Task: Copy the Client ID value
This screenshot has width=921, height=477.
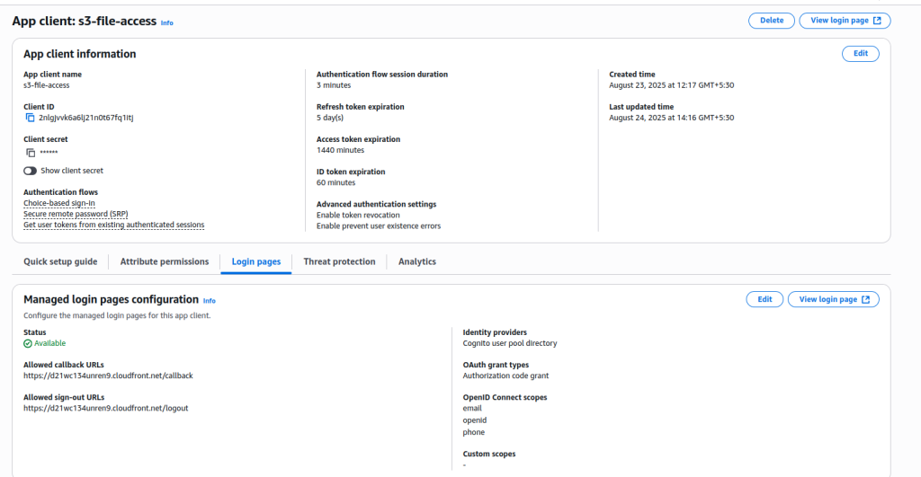Action: 30,118
